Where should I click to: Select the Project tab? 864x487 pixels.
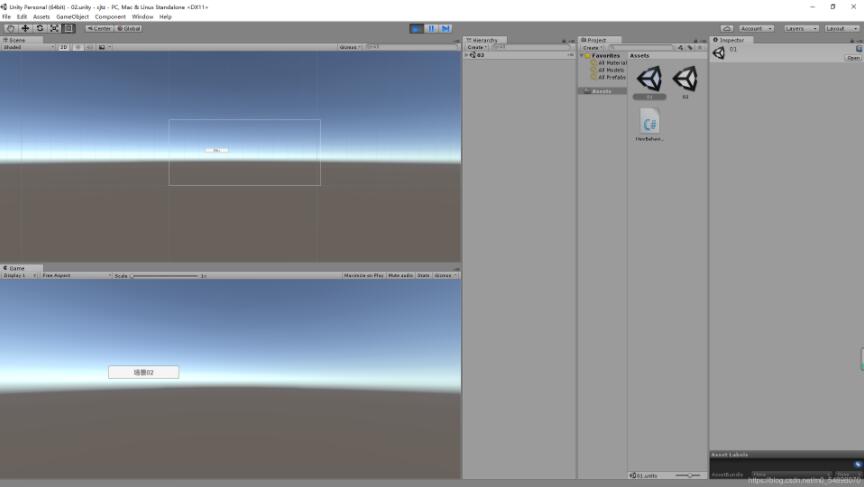(600, 40)
